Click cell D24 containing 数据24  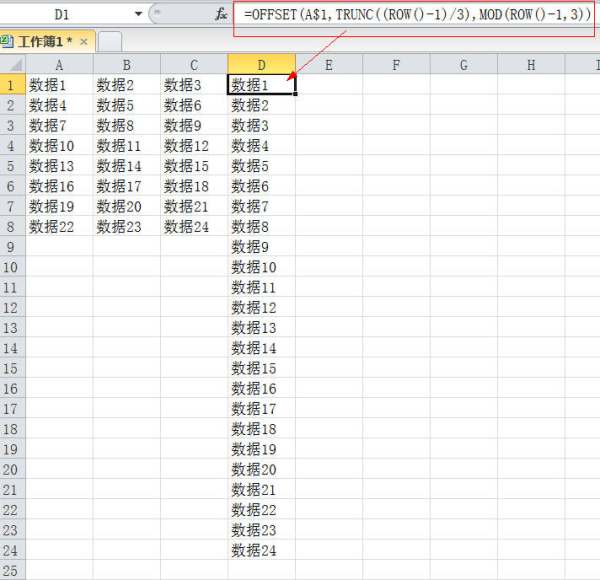coord(261,551)
